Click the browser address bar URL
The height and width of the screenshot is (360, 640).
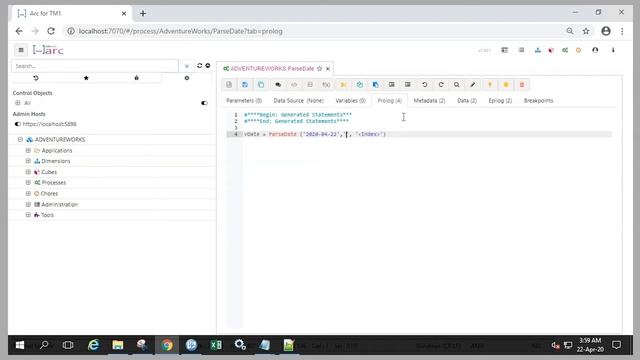180,31
